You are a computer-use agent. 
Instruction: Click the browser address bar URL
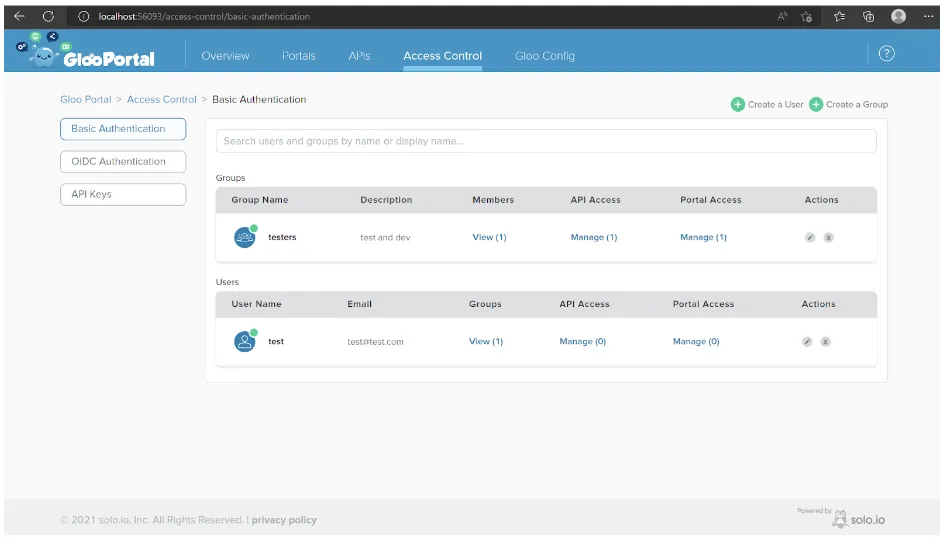(x=204, y=16)
